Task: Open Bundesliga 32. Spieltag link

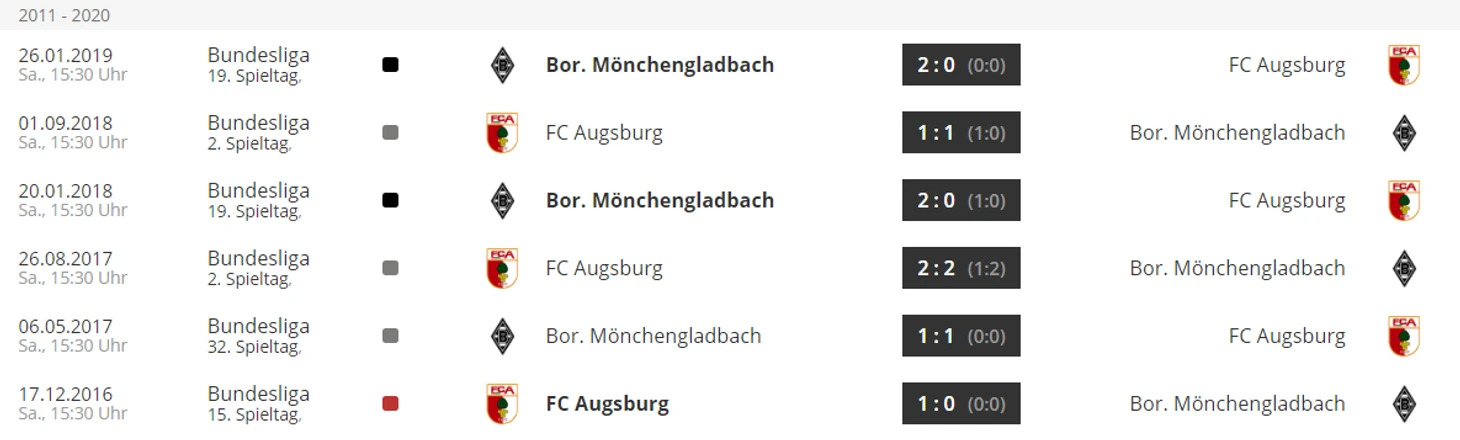Action: tap(258, 336)
